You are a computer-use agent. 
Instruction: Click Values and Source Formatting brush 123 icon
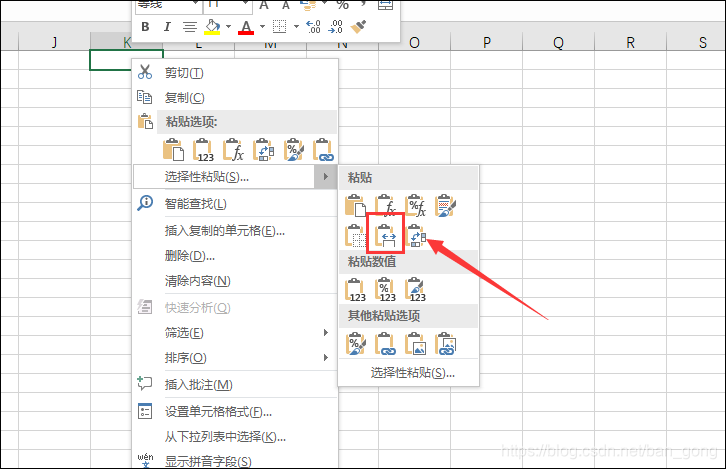pos(415,290)
